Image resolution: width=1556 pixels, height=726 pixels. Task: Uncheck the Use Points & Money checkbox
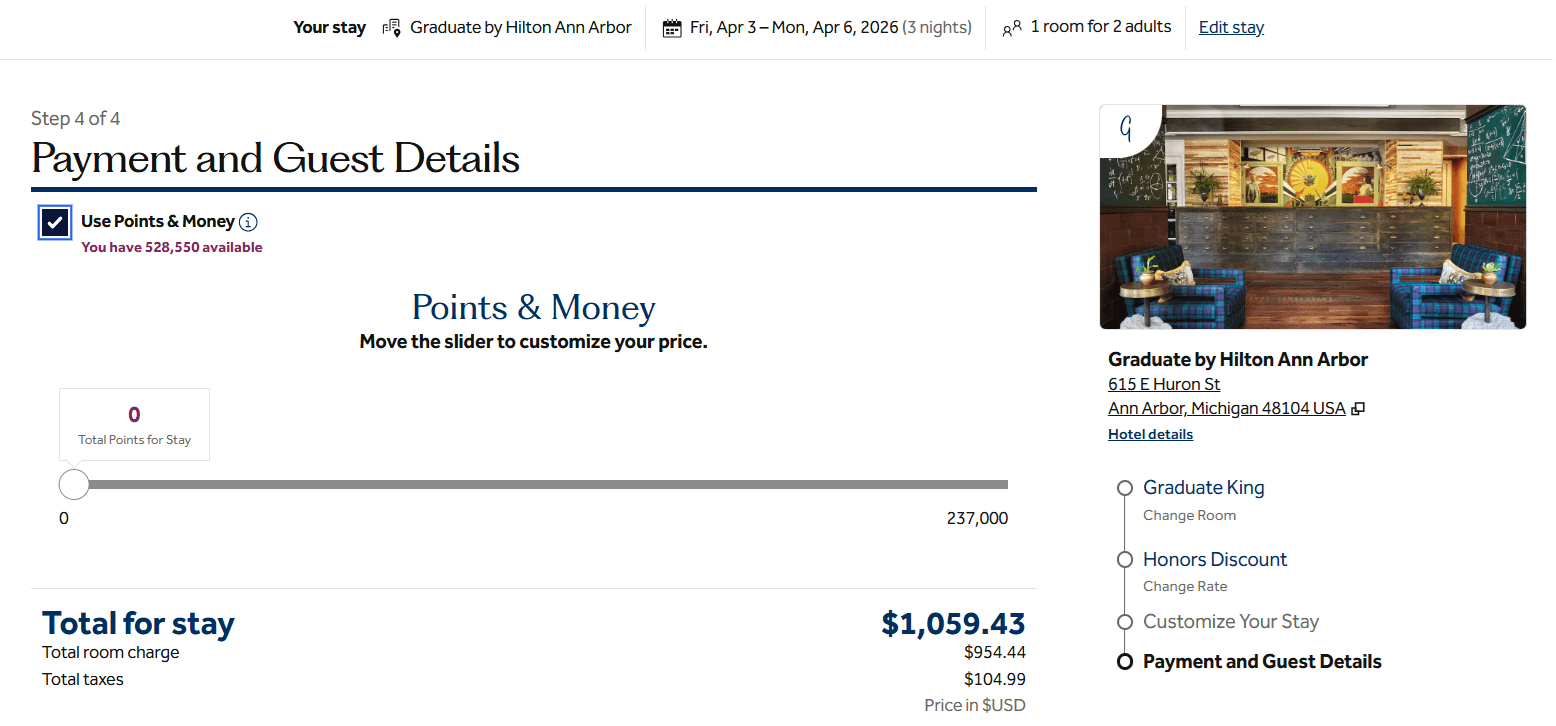pos(56,222)
